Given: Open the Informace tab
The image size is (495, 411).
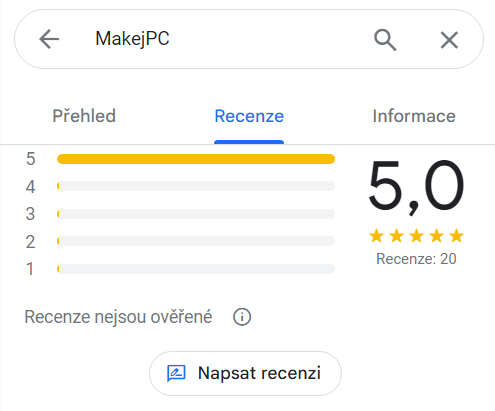Looking at the screenshot, I should (x=414, y=116).
